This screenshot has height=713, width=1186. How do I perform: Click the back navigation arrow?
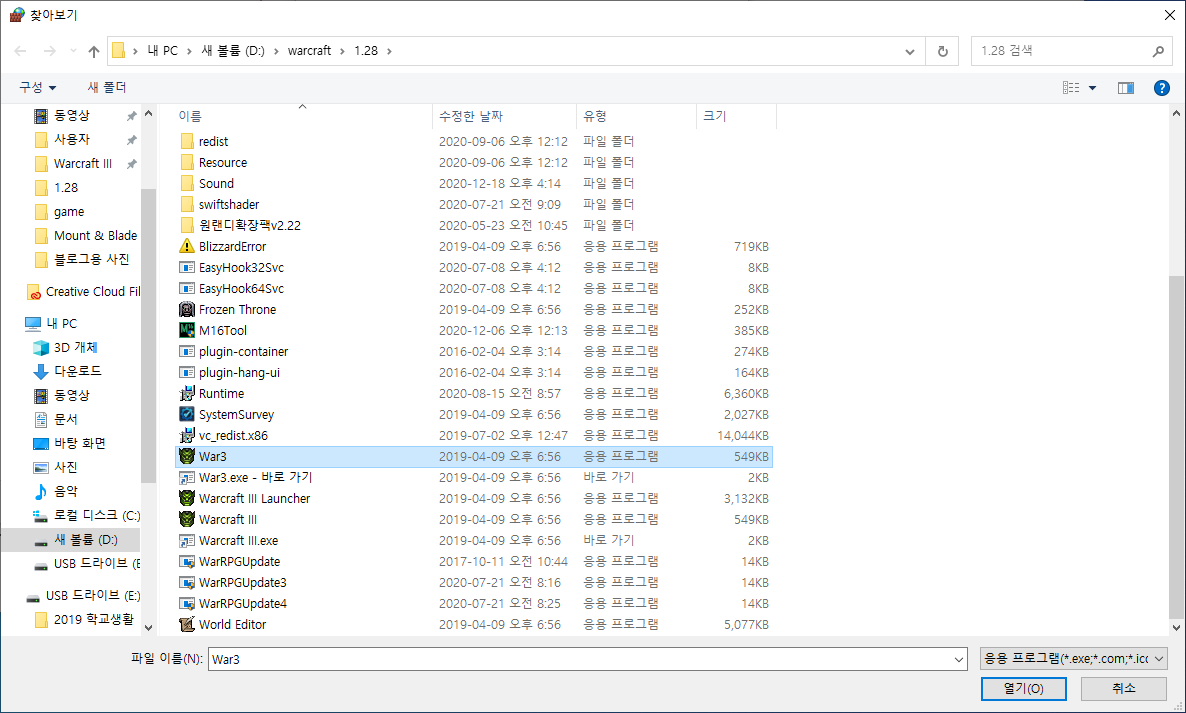tap(20, 51)
